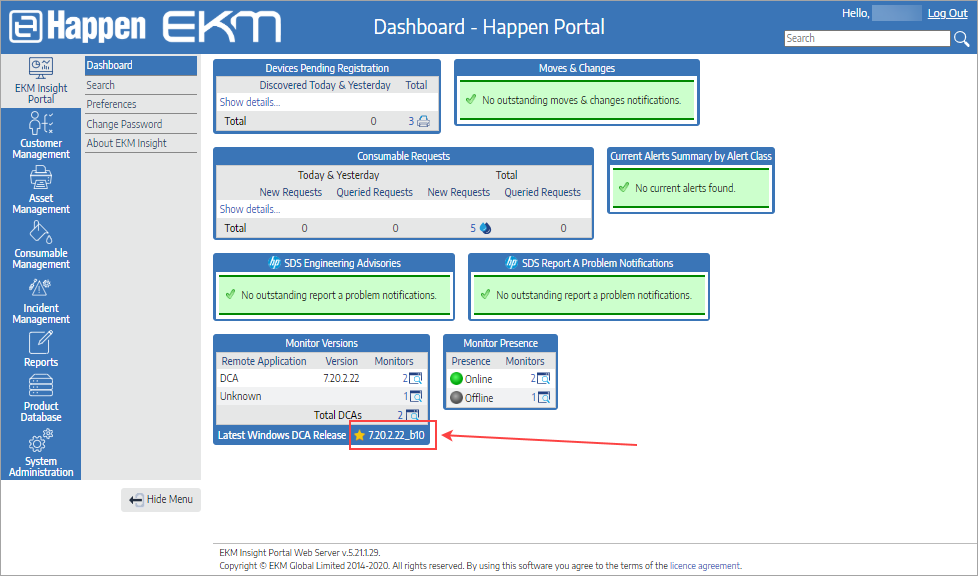Click the star icon by latest DCA release

[x=359, y=435]
